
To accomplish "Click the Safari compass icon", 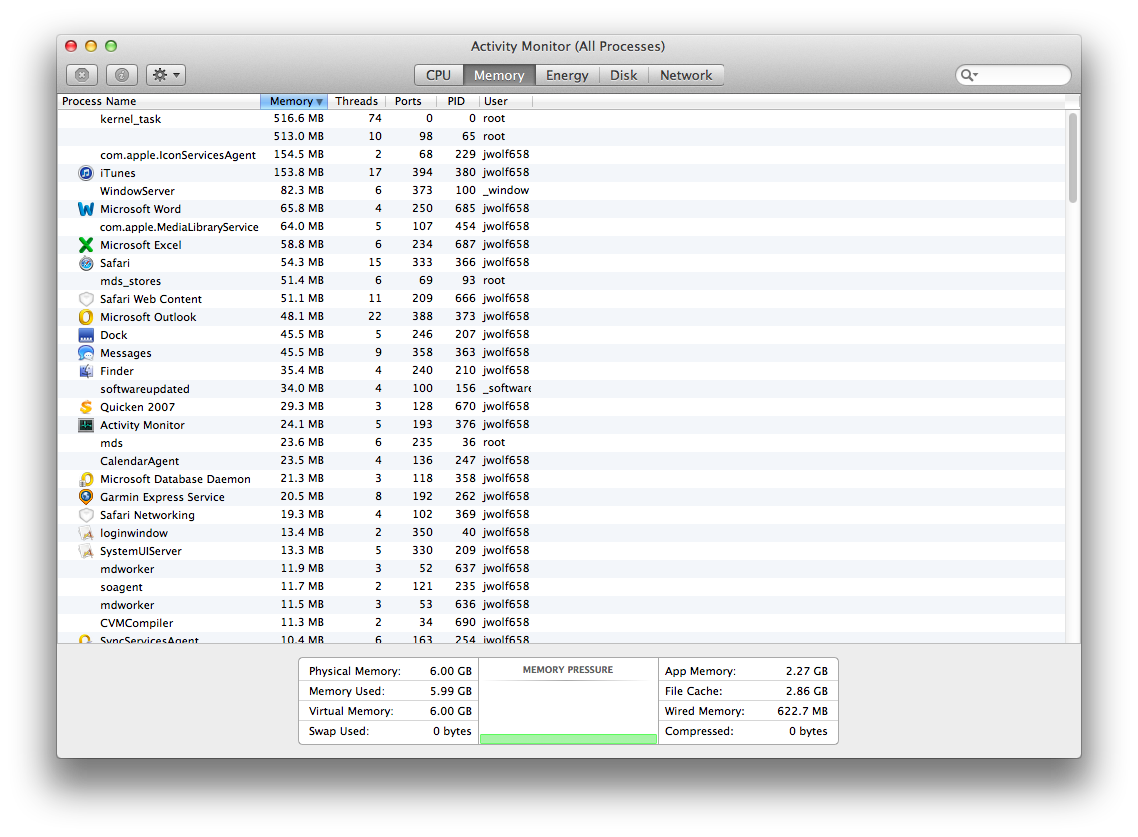I will coord(86,263).
